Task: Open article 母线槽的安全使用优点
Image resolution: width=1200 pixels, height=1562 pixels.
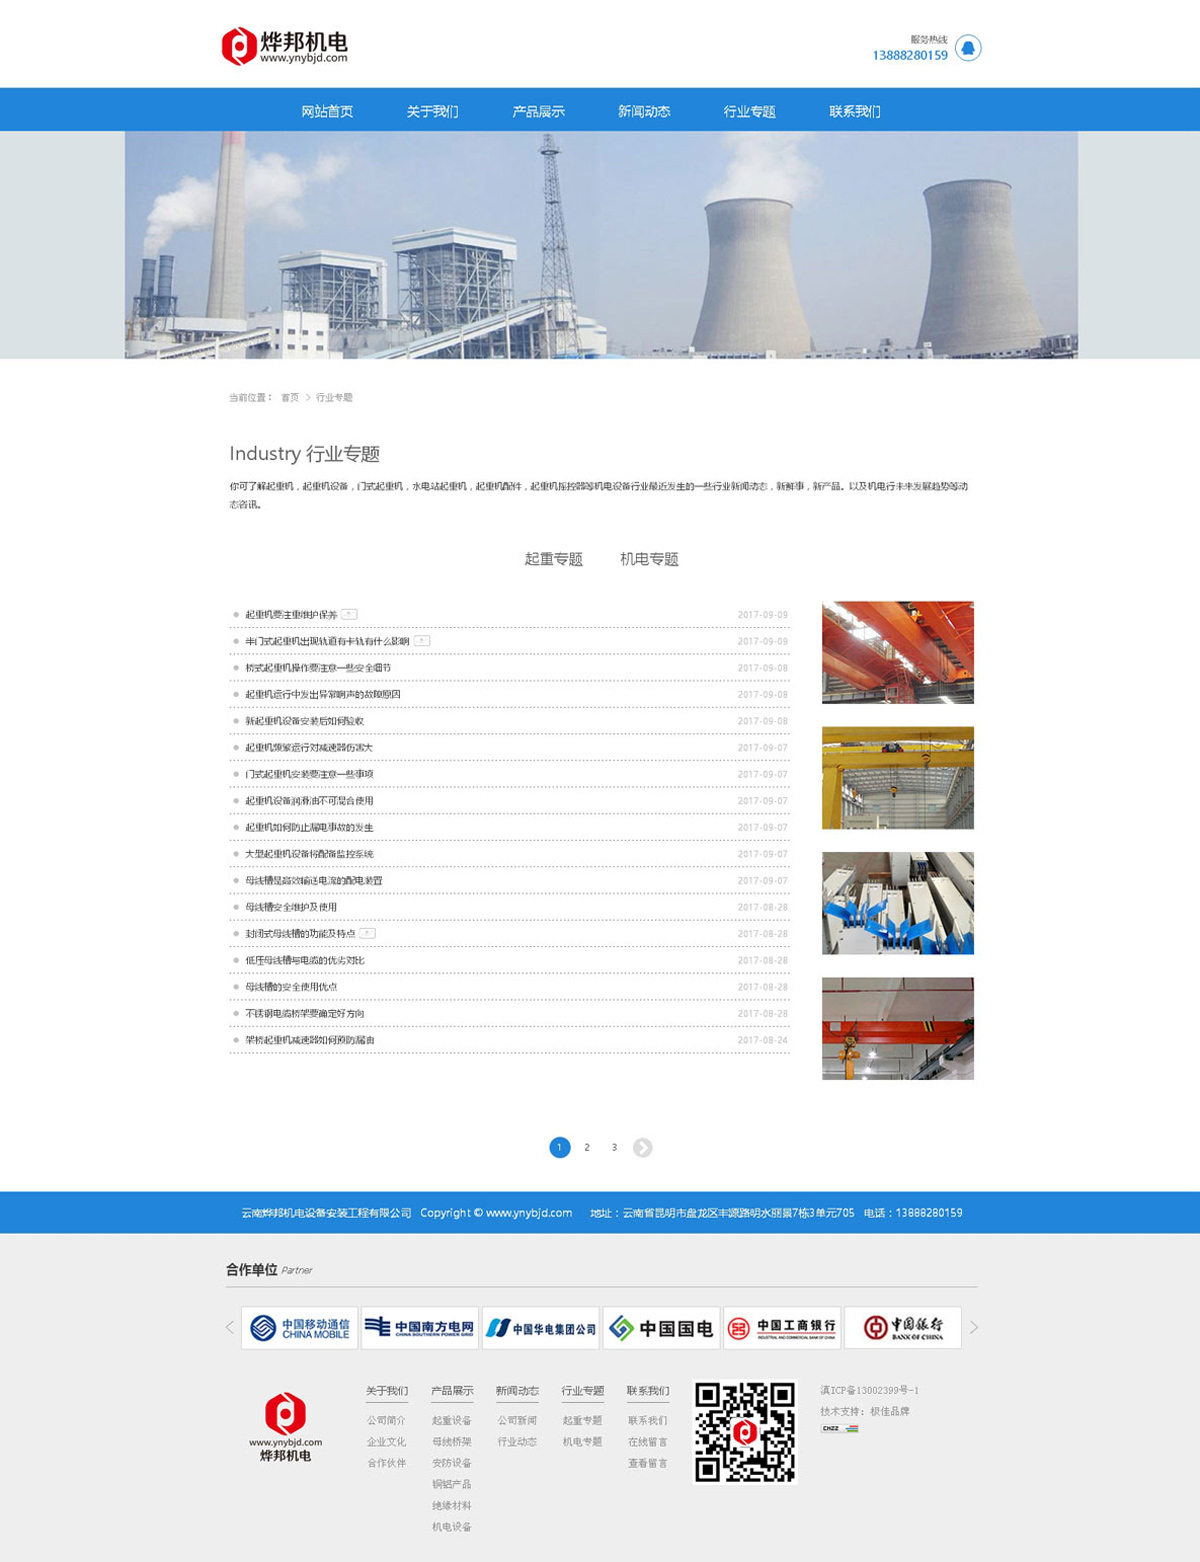Action: click(x=291, y=987)
